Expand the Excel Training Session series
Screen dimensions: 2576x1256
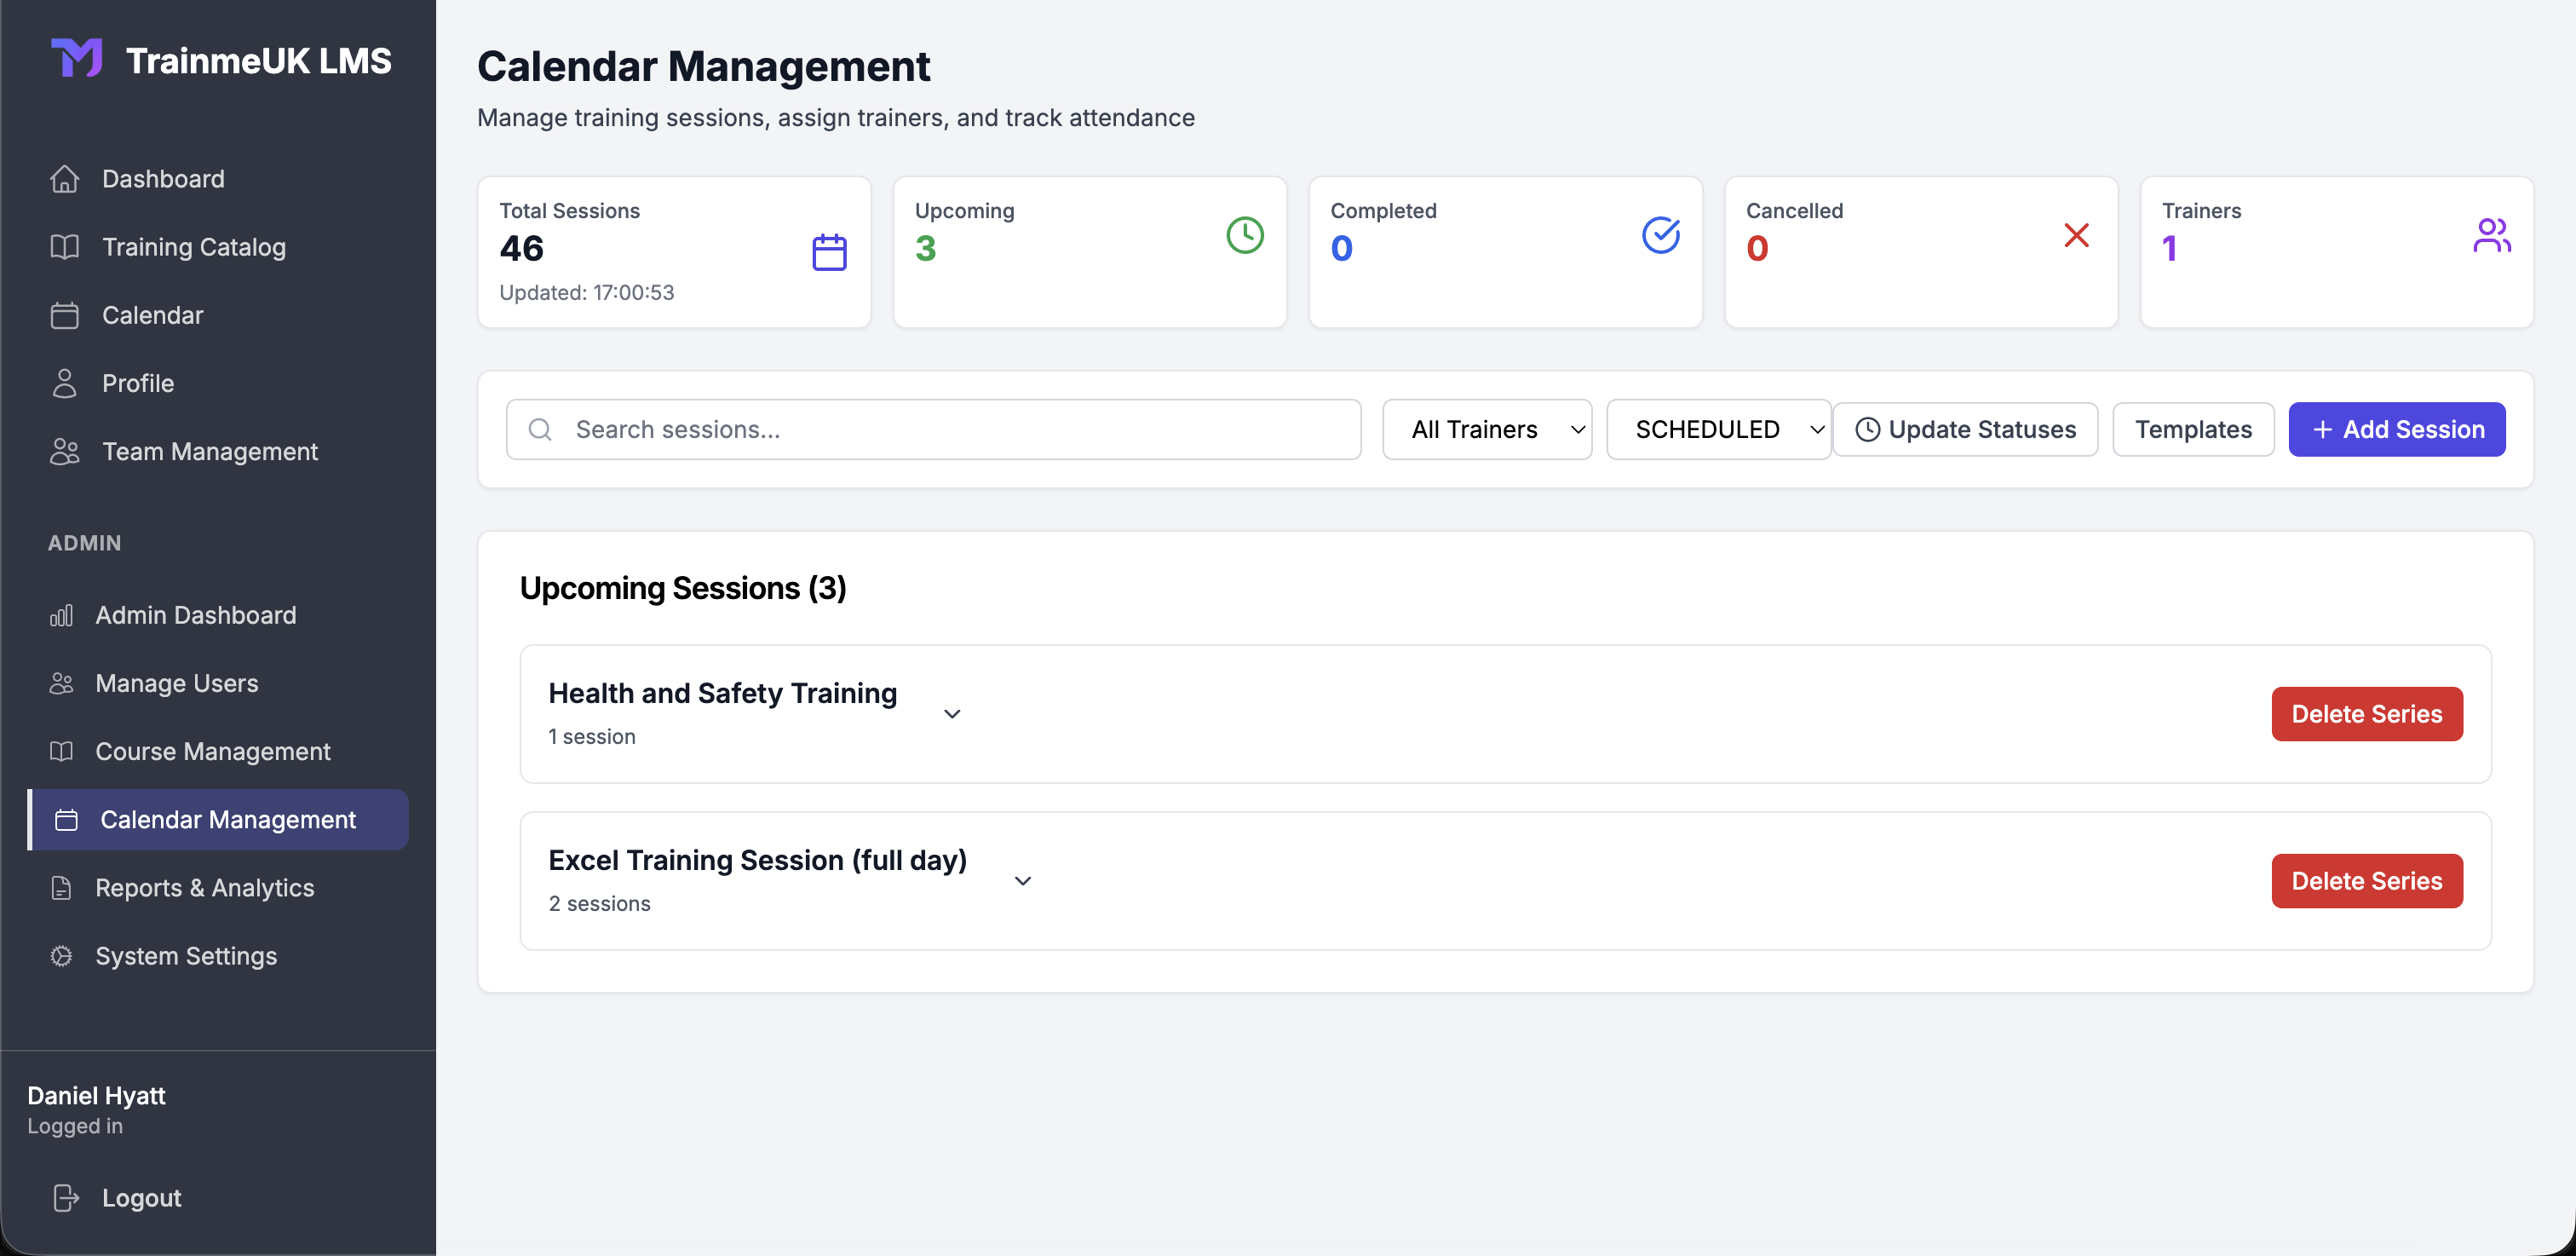pyautogui.click(x=1022, y=881)
